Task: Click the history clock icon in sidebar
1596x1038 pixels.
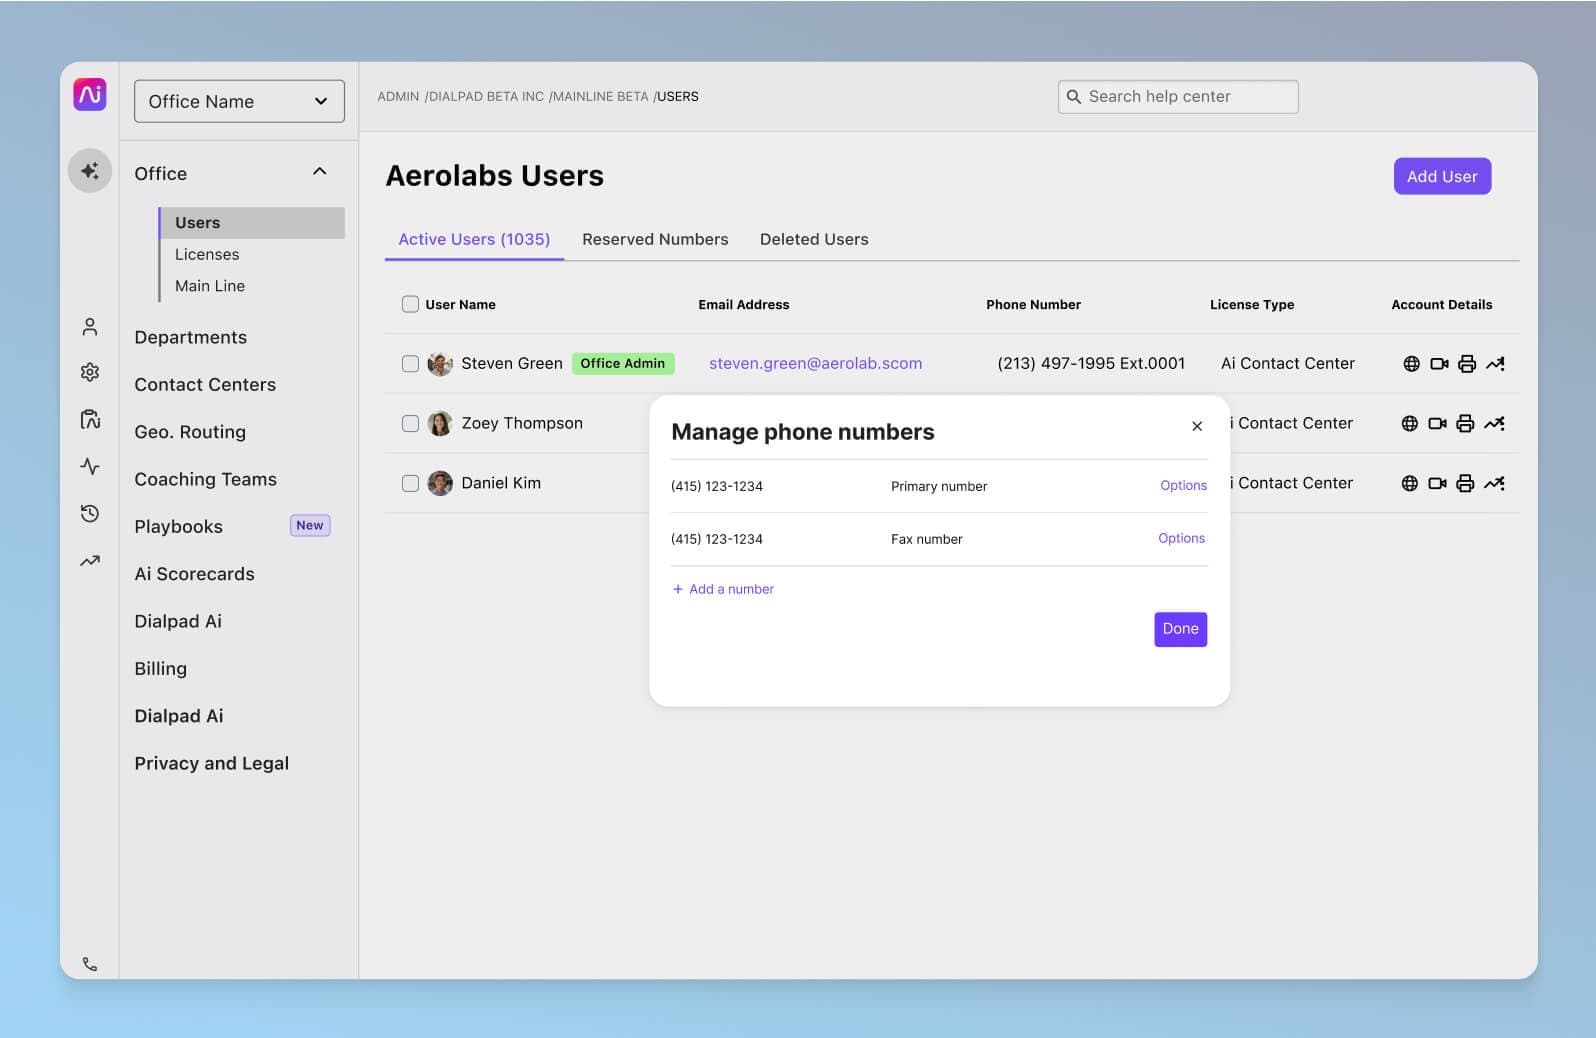Action: click(x=90, y=514)
